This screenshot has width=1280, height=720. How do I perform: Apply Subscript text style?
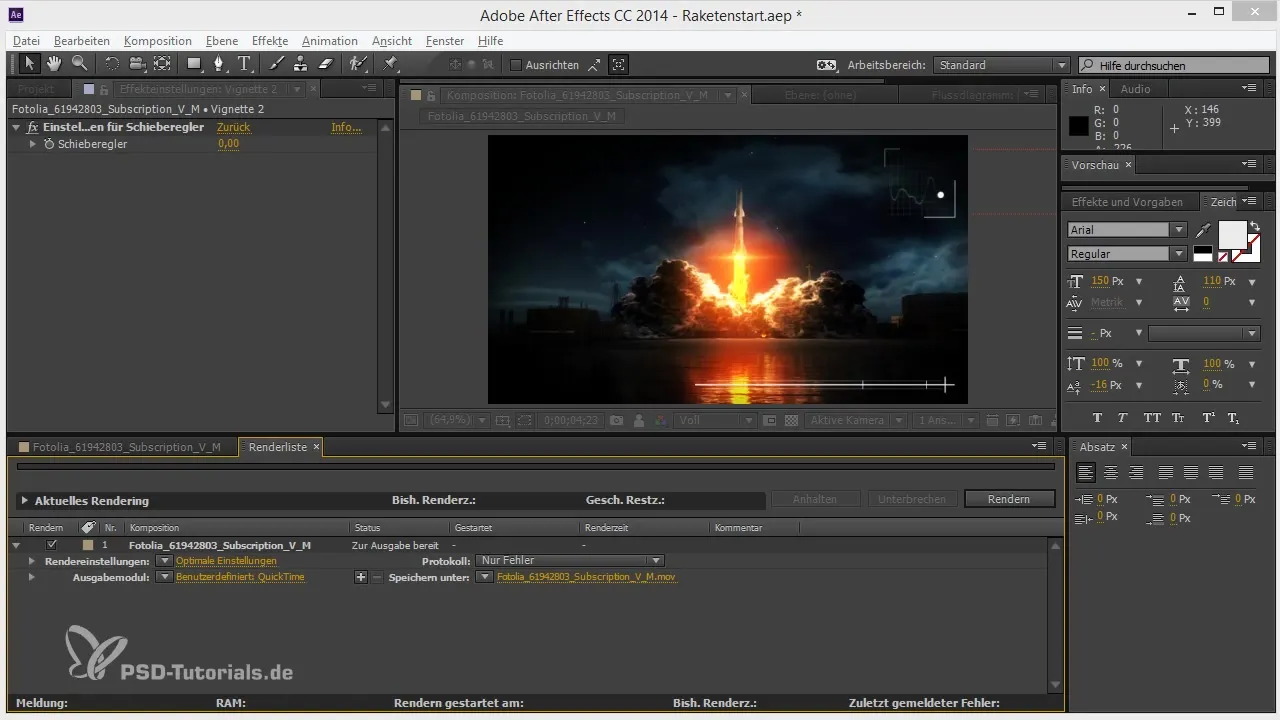[x=1233, y=418]
